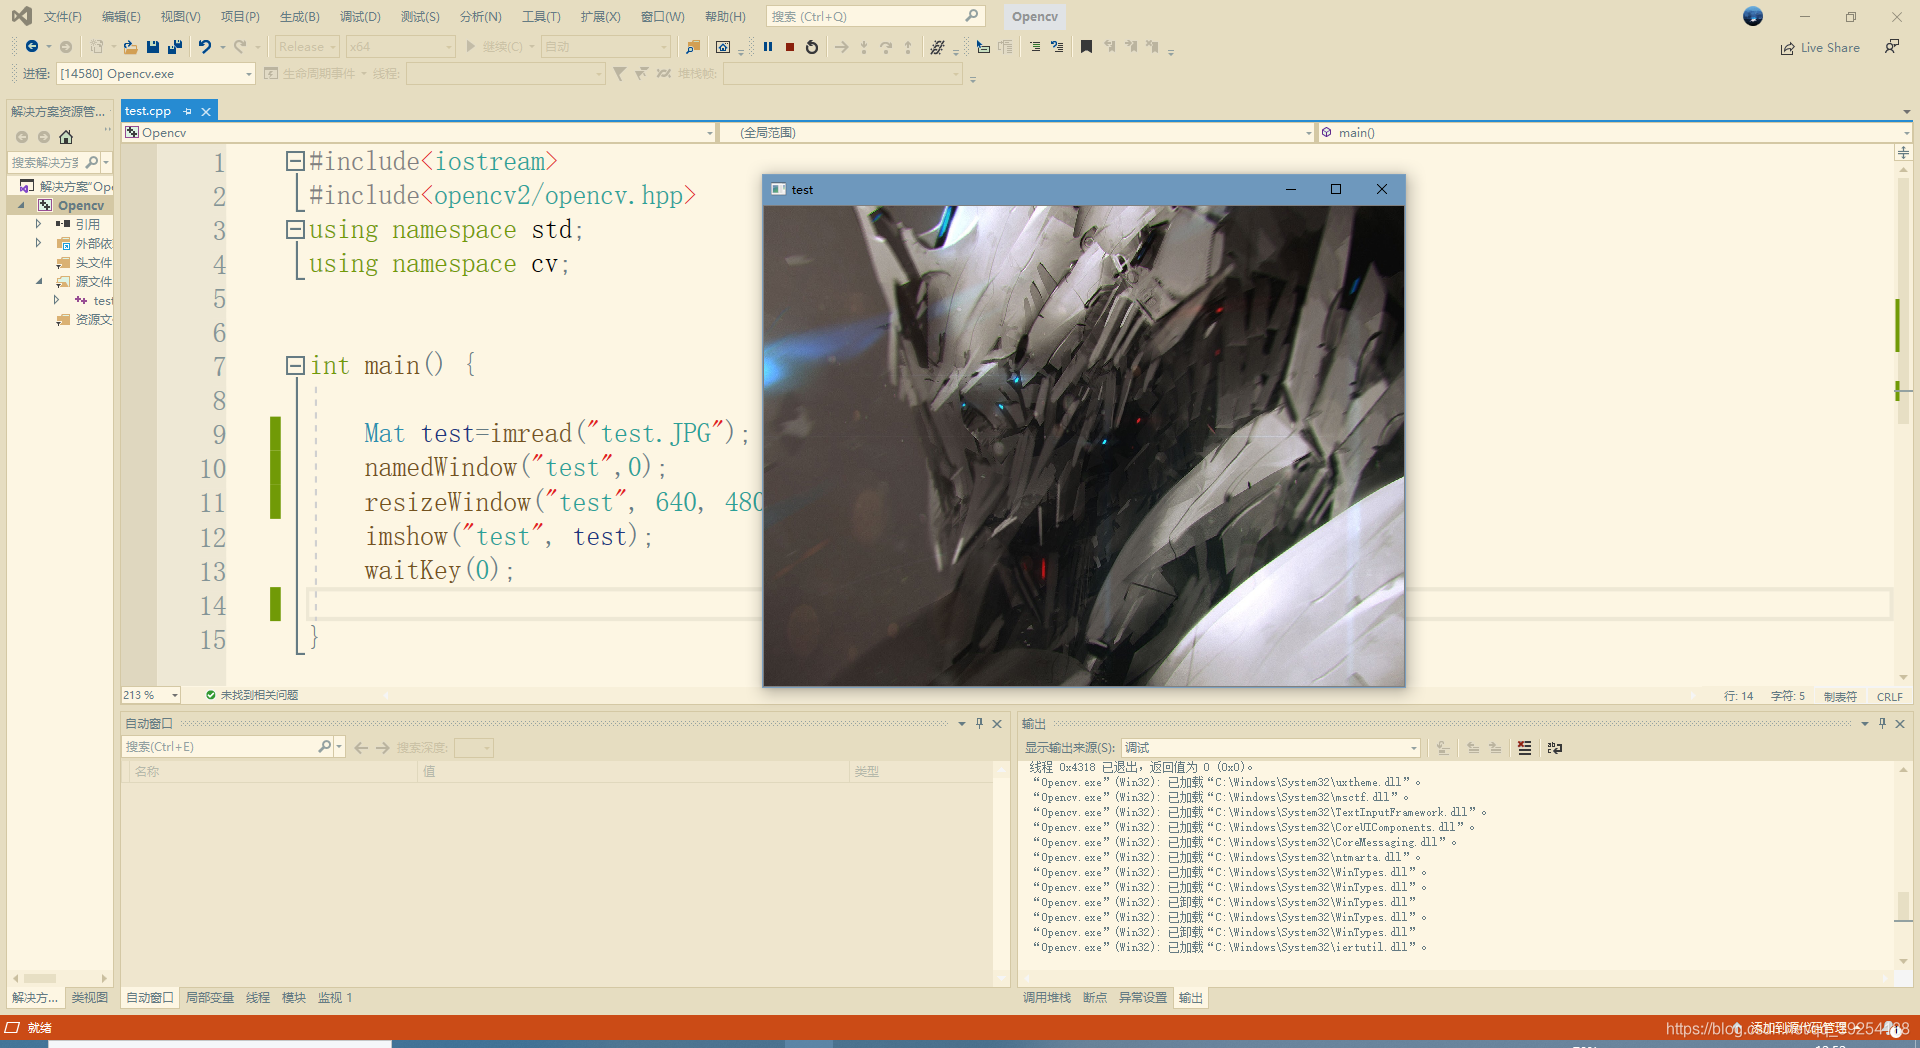Switch to the 线程 threads tab
The width and height of the screenshot is (1920, 1048).
(x=258, y=997)
